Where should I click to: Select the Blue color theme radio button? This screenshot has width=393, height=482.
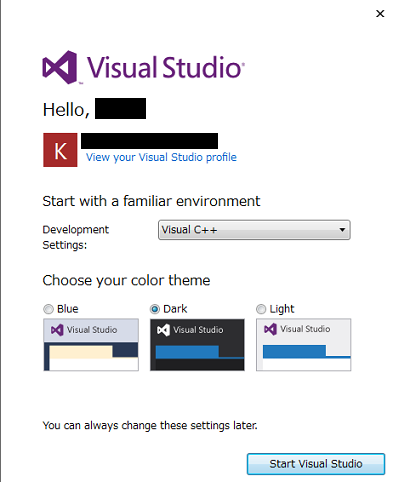[48, 309]
